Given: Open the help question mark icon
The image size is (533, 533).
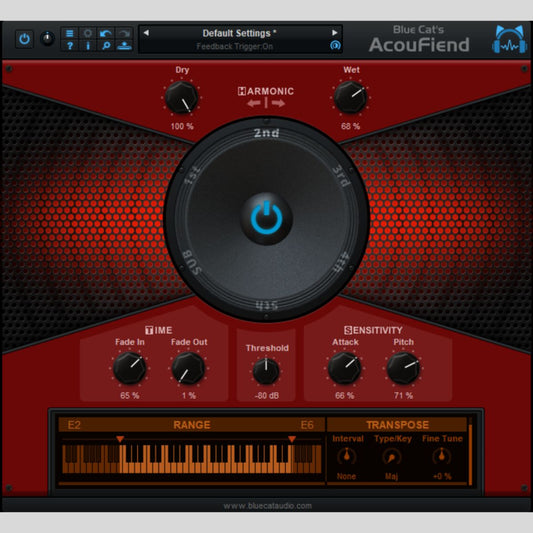Looking at the screenshot, I should [70, 45].
